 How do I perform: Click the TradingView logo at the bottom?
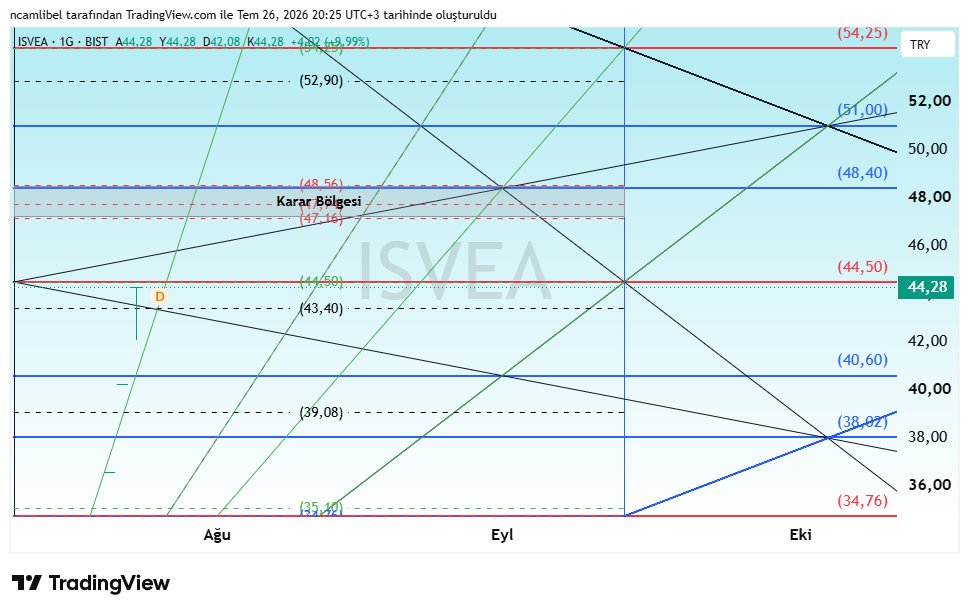click(91, 583)
